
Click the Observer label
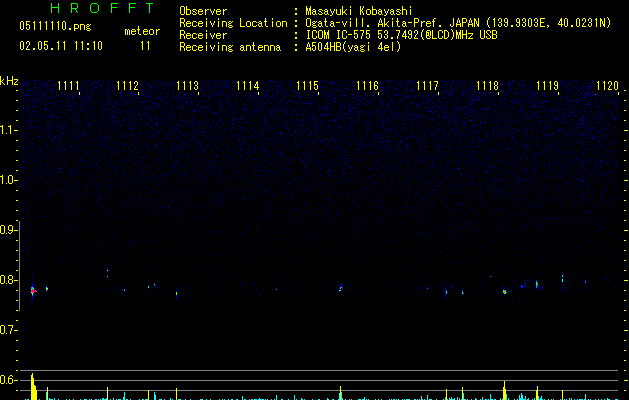click(x=203, y=11)
